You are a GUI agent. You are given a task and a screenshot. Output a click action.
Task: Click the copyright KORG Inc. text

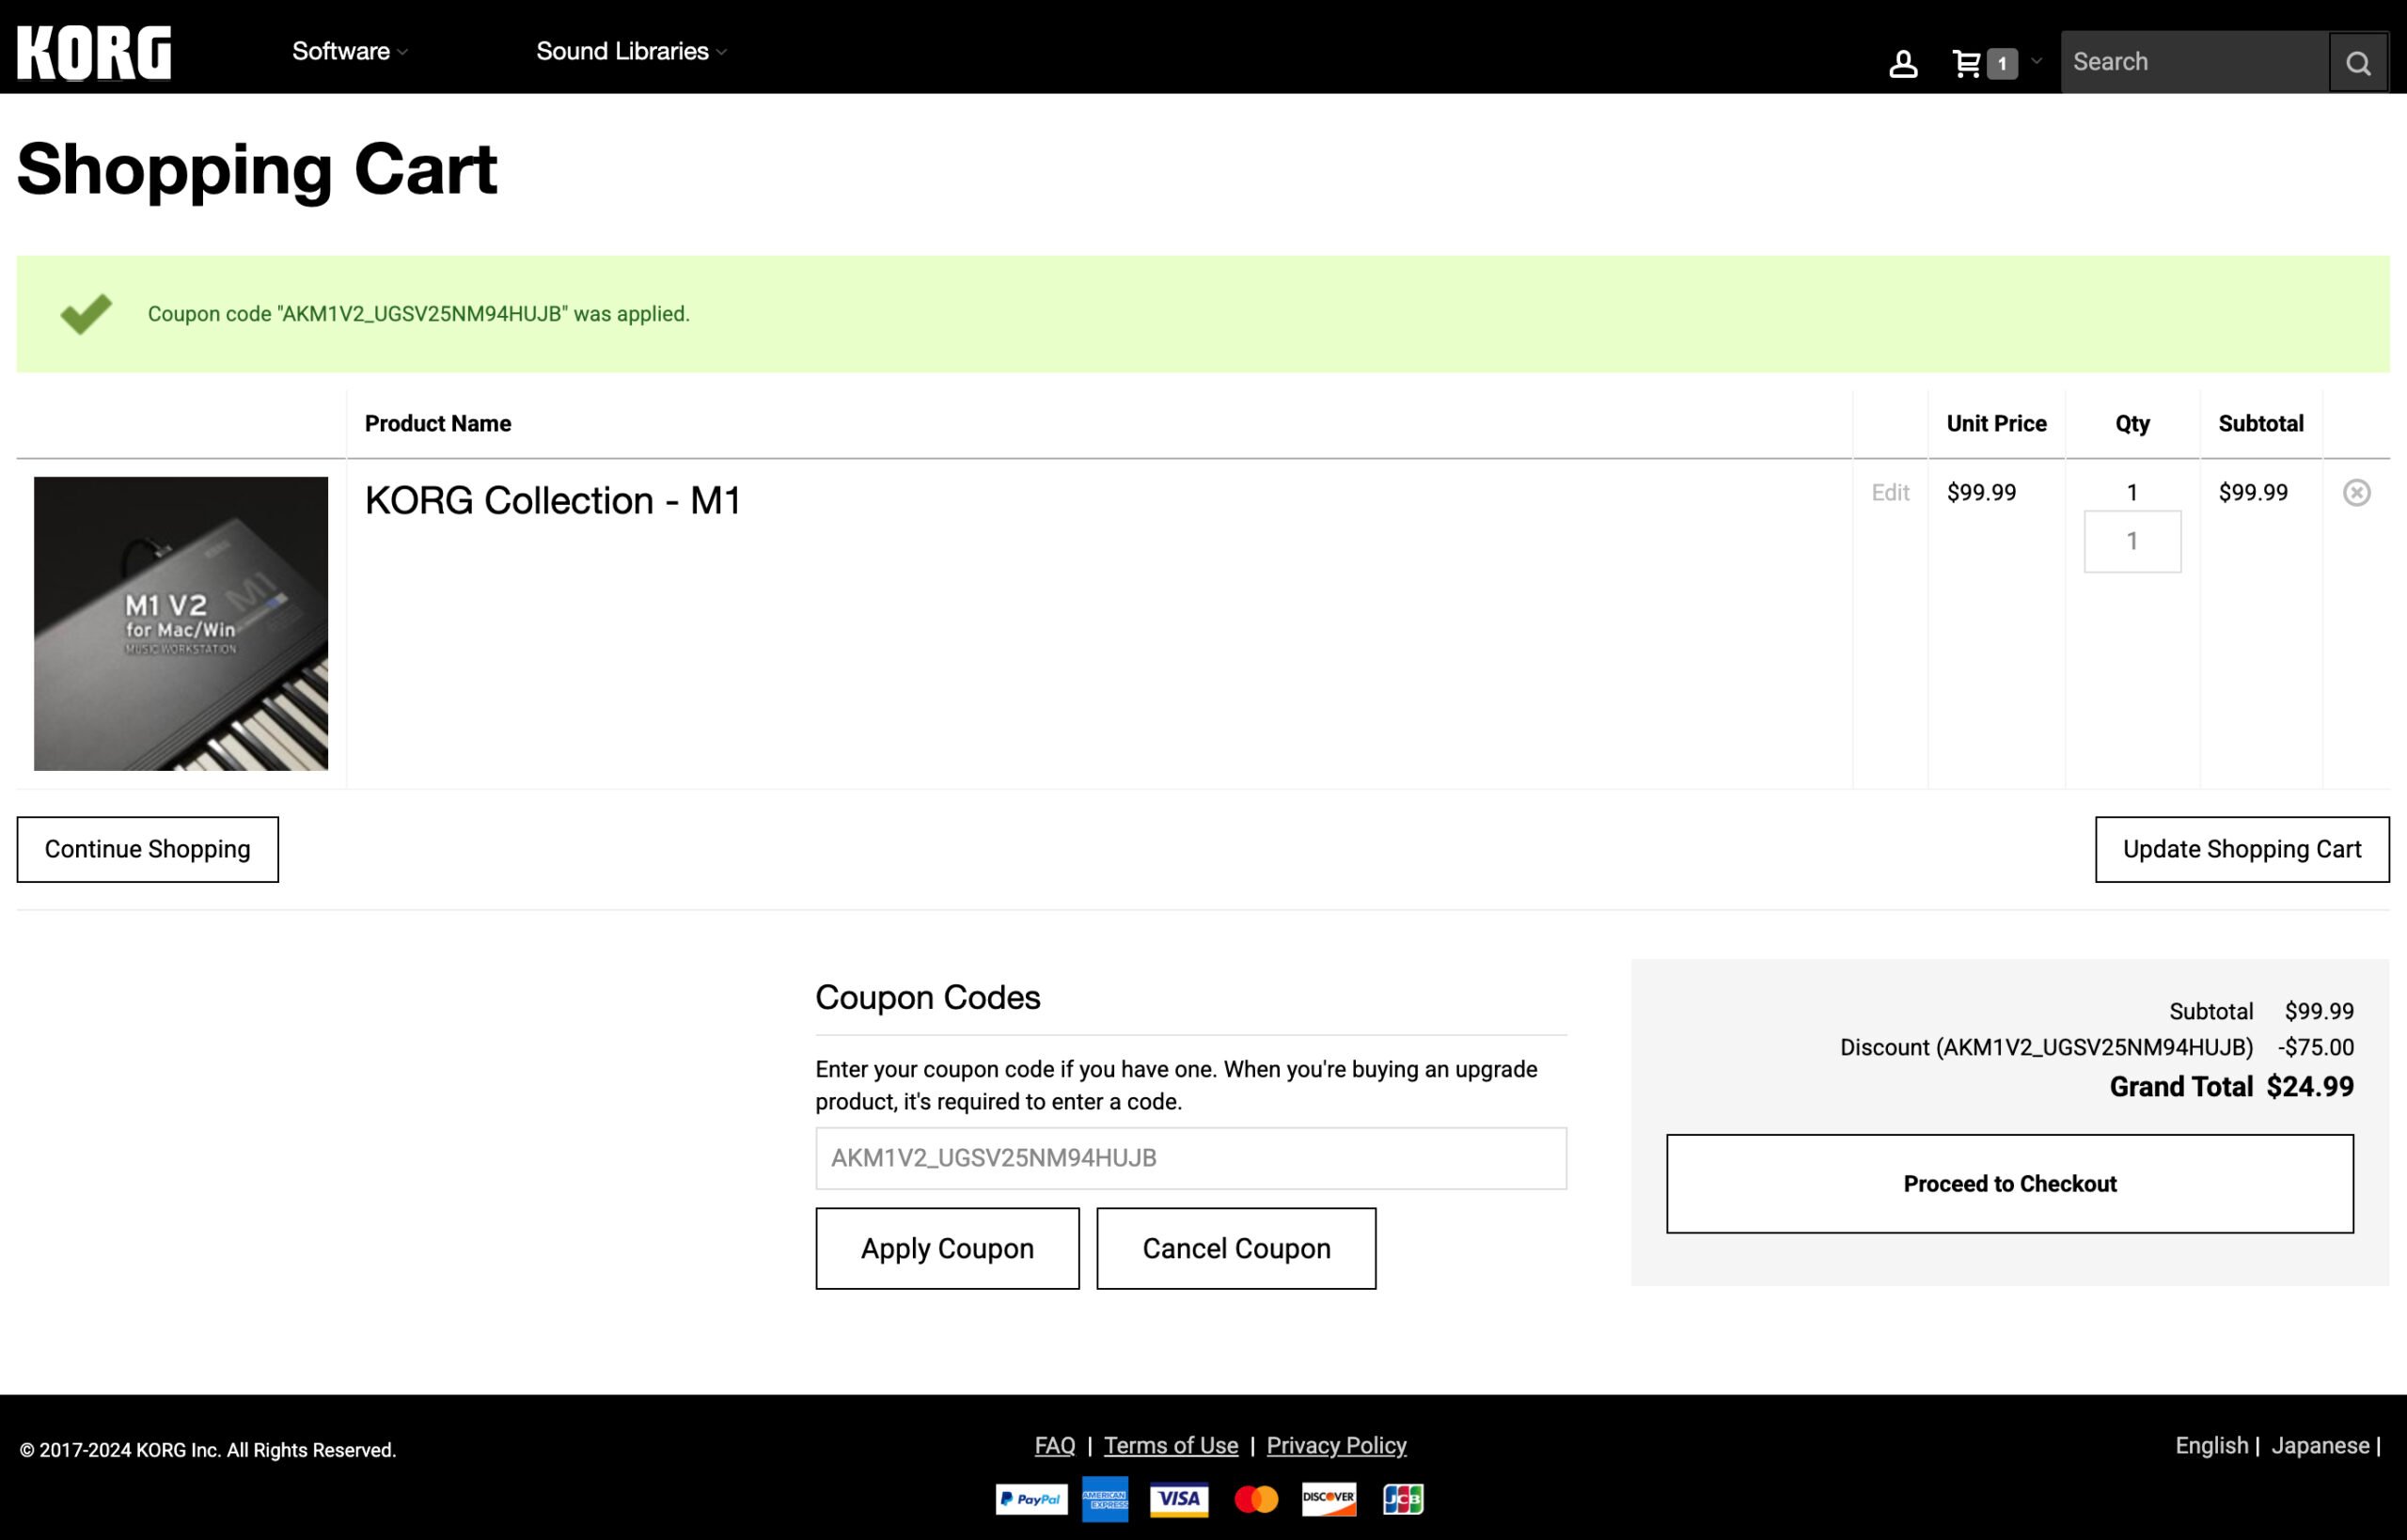208,1451
